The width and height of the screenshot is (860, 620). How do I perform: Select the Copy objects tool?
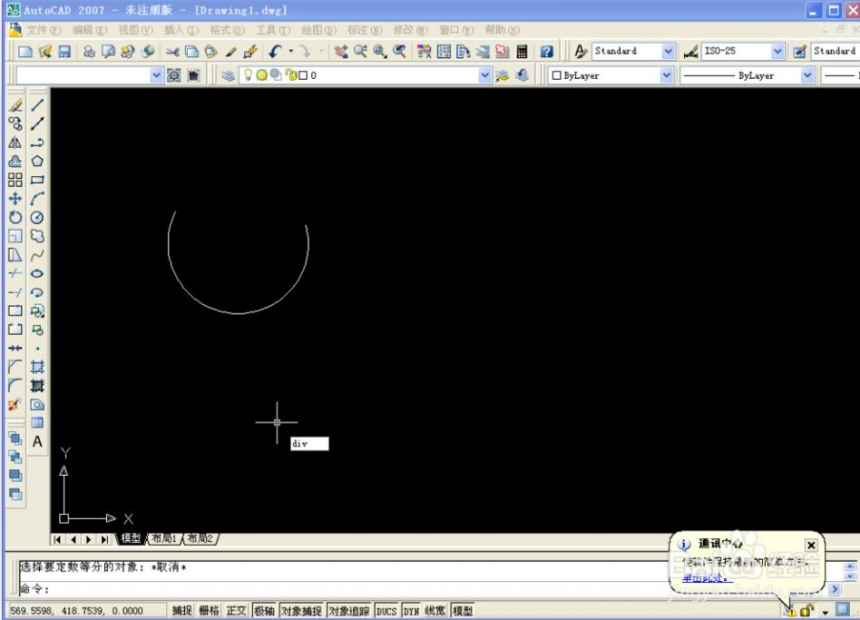(x=15, y=123)
